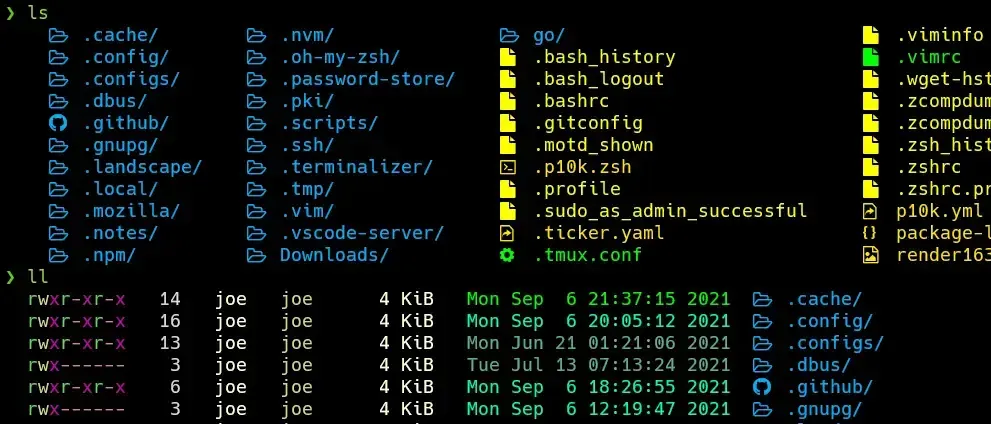This screenshot has width=991, height=424.
Task: Click the symlink icon beside p10k.yml
Action: click(871, 211)
